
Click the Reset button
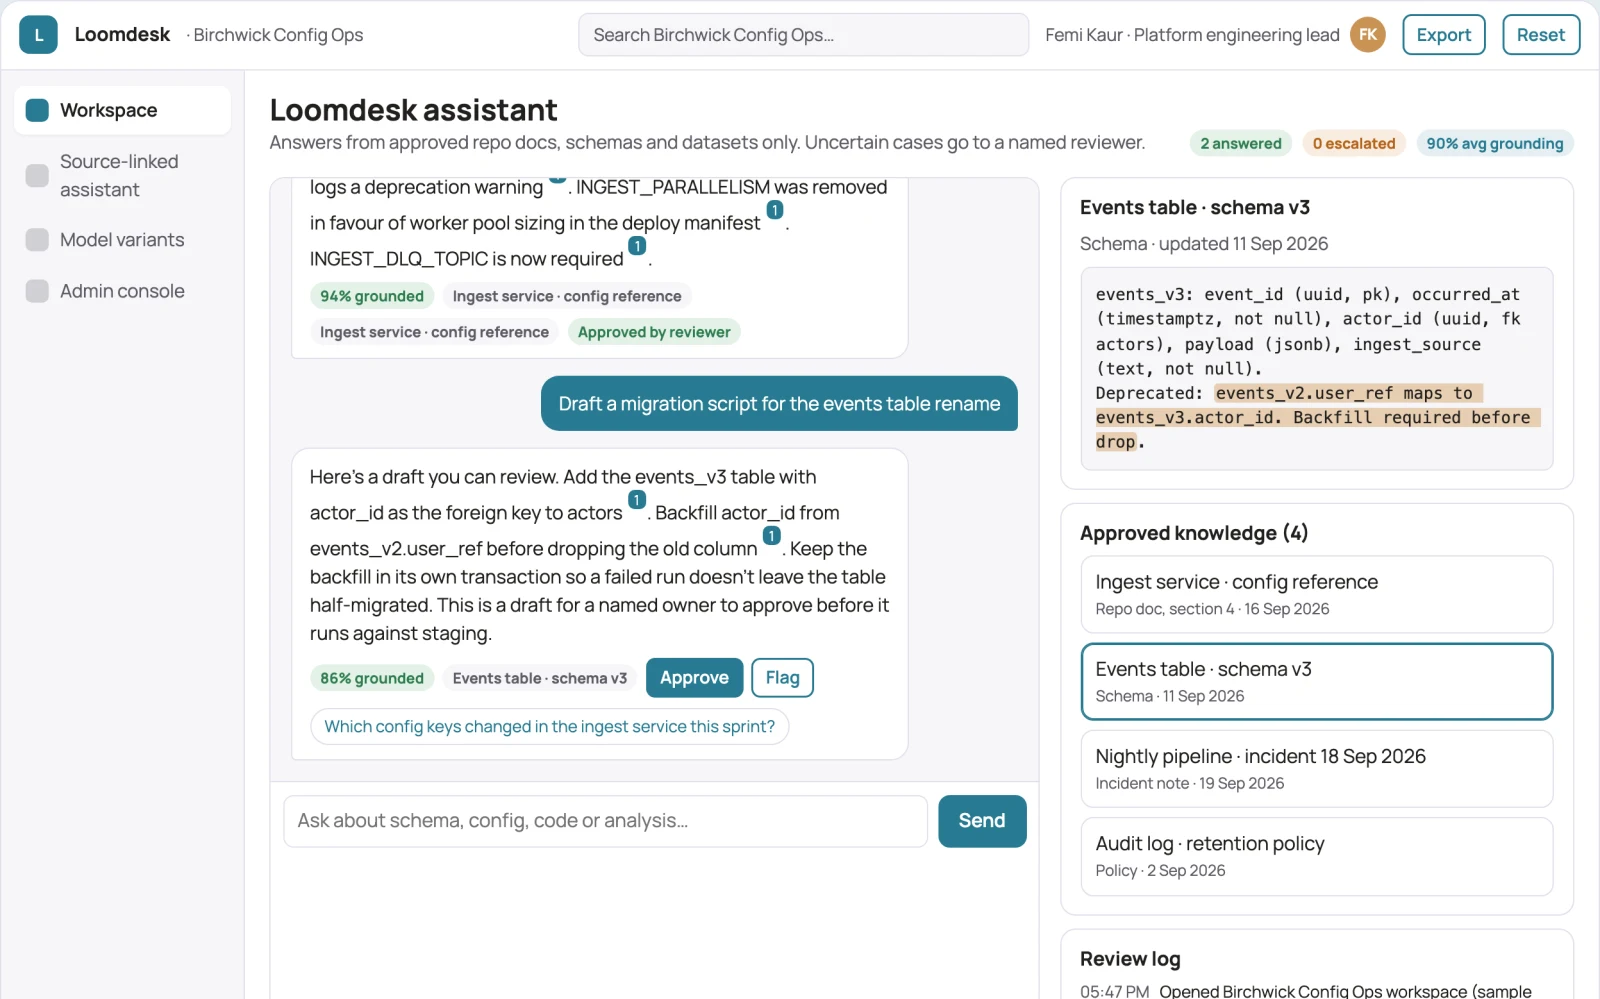[x=1540, y=35]
